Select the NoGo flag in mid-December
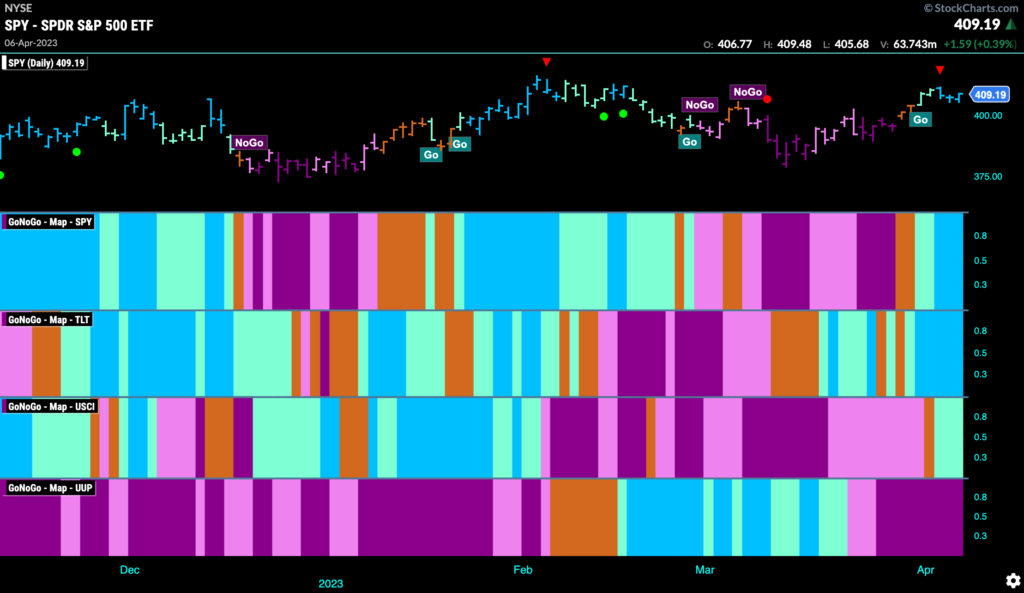Viewport: 1024px width, 593px height. point(249,142)
